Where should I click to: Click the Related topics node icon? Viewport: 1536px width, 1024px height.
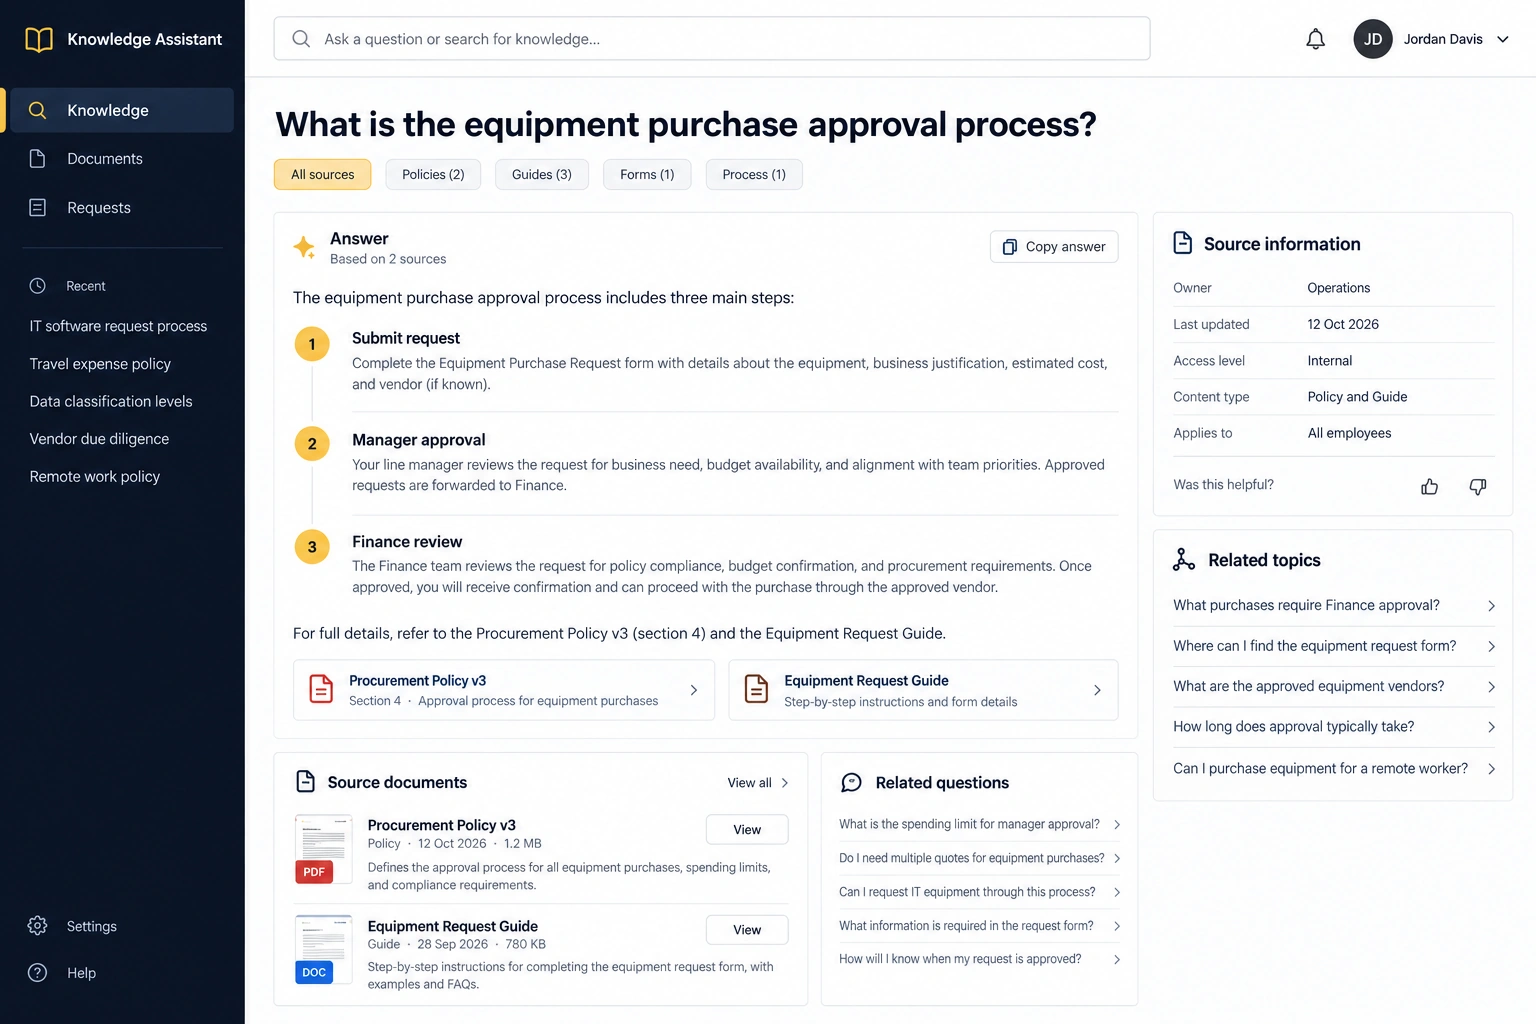pyautogui.click(x=1184, y=560)
